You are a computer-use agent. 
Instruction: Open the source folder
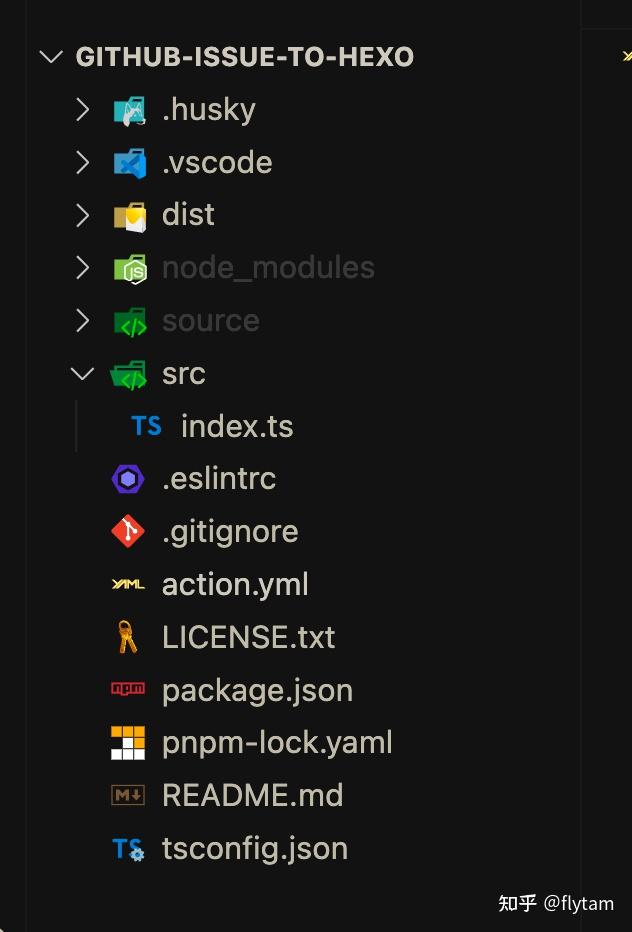click(x=210, y=320)
